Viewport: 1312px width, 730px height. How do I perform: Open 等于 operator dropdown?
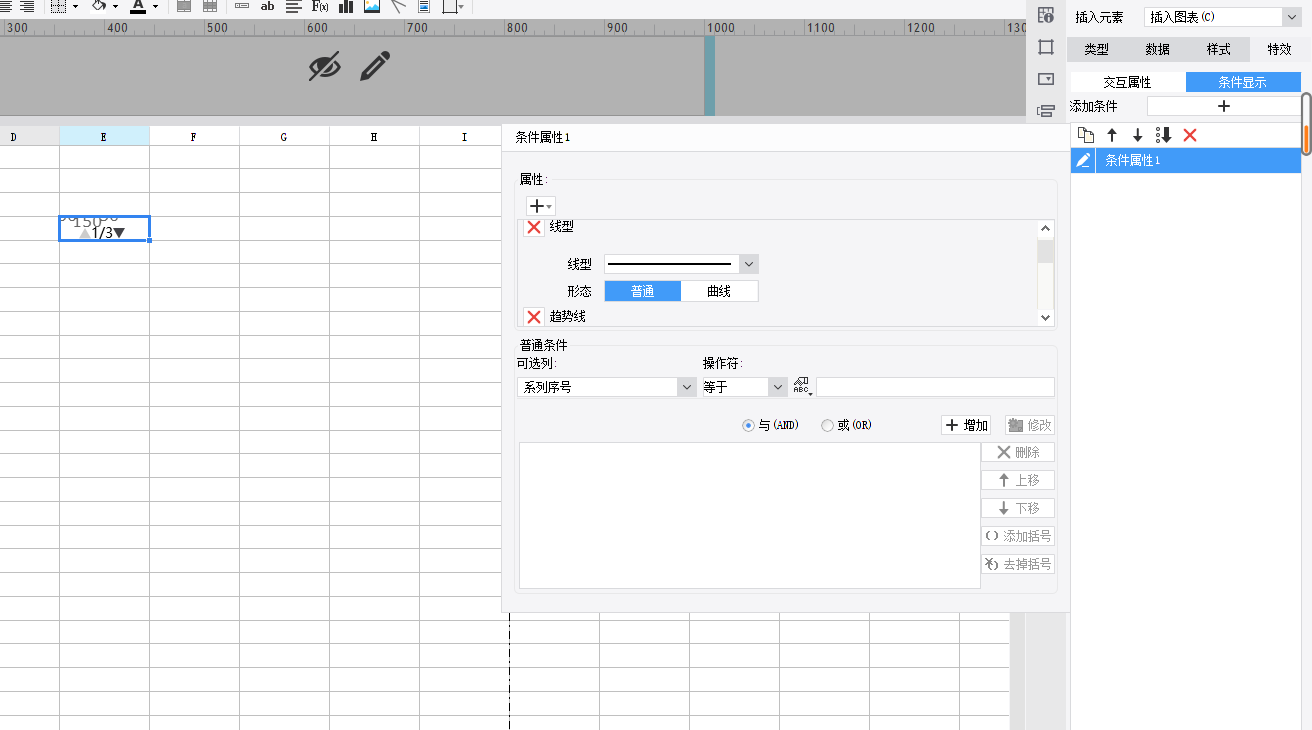(744, 387)
